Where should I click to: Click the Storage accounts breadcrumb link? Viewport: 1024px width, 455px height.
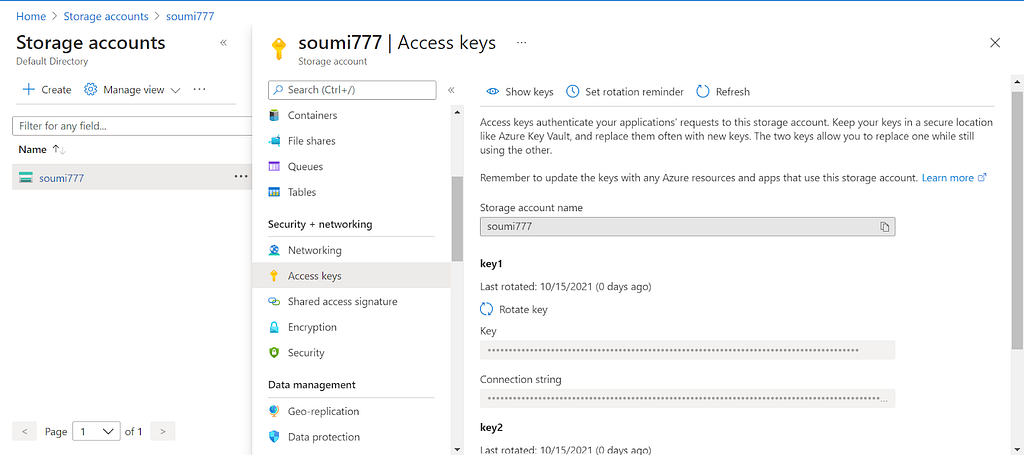(106, 16)
